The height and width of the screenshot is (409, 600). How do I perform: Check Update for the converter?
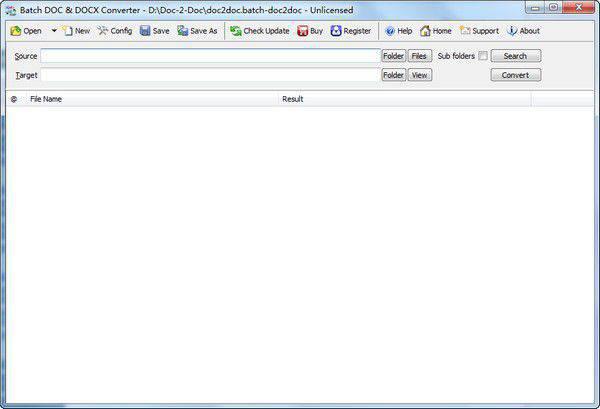260,31
